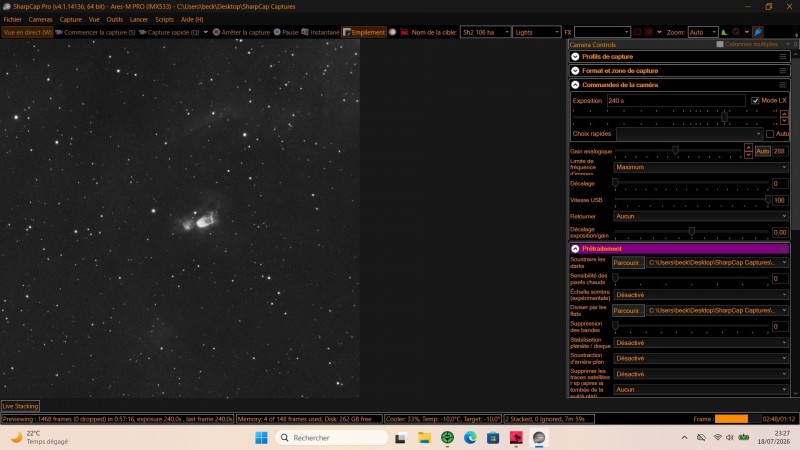The image size is (800, 450).
Task: Pause the capture
Action: [286, 32]
